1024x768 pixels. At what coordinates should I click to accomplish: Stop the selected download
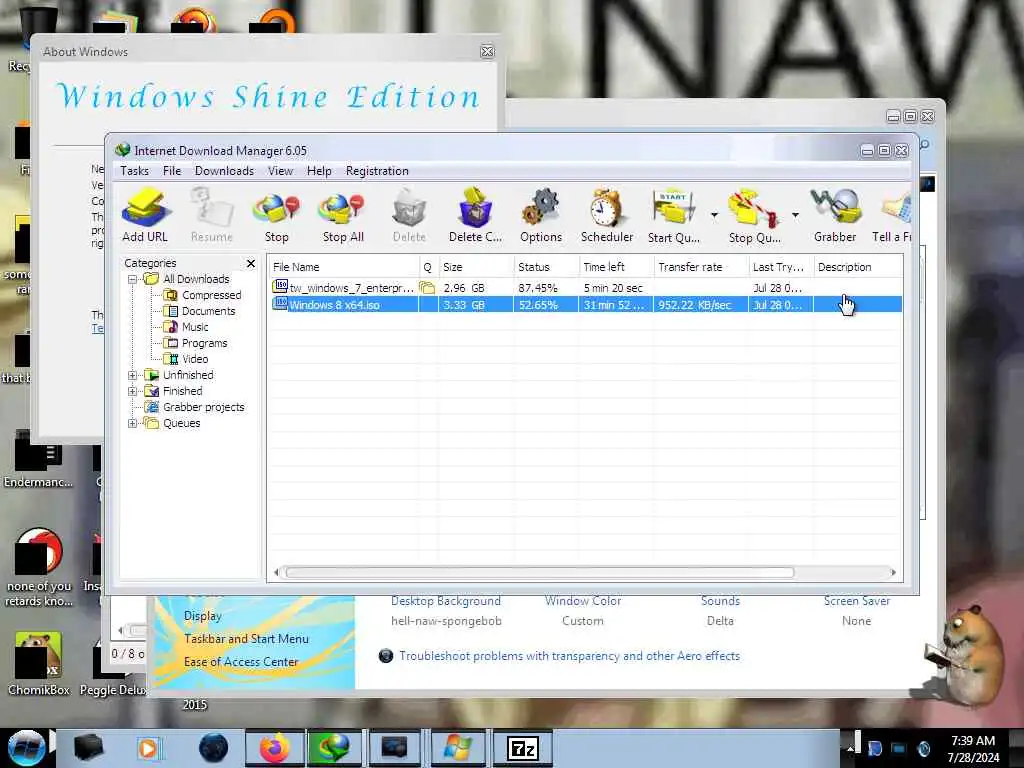(x=276, y=216)
